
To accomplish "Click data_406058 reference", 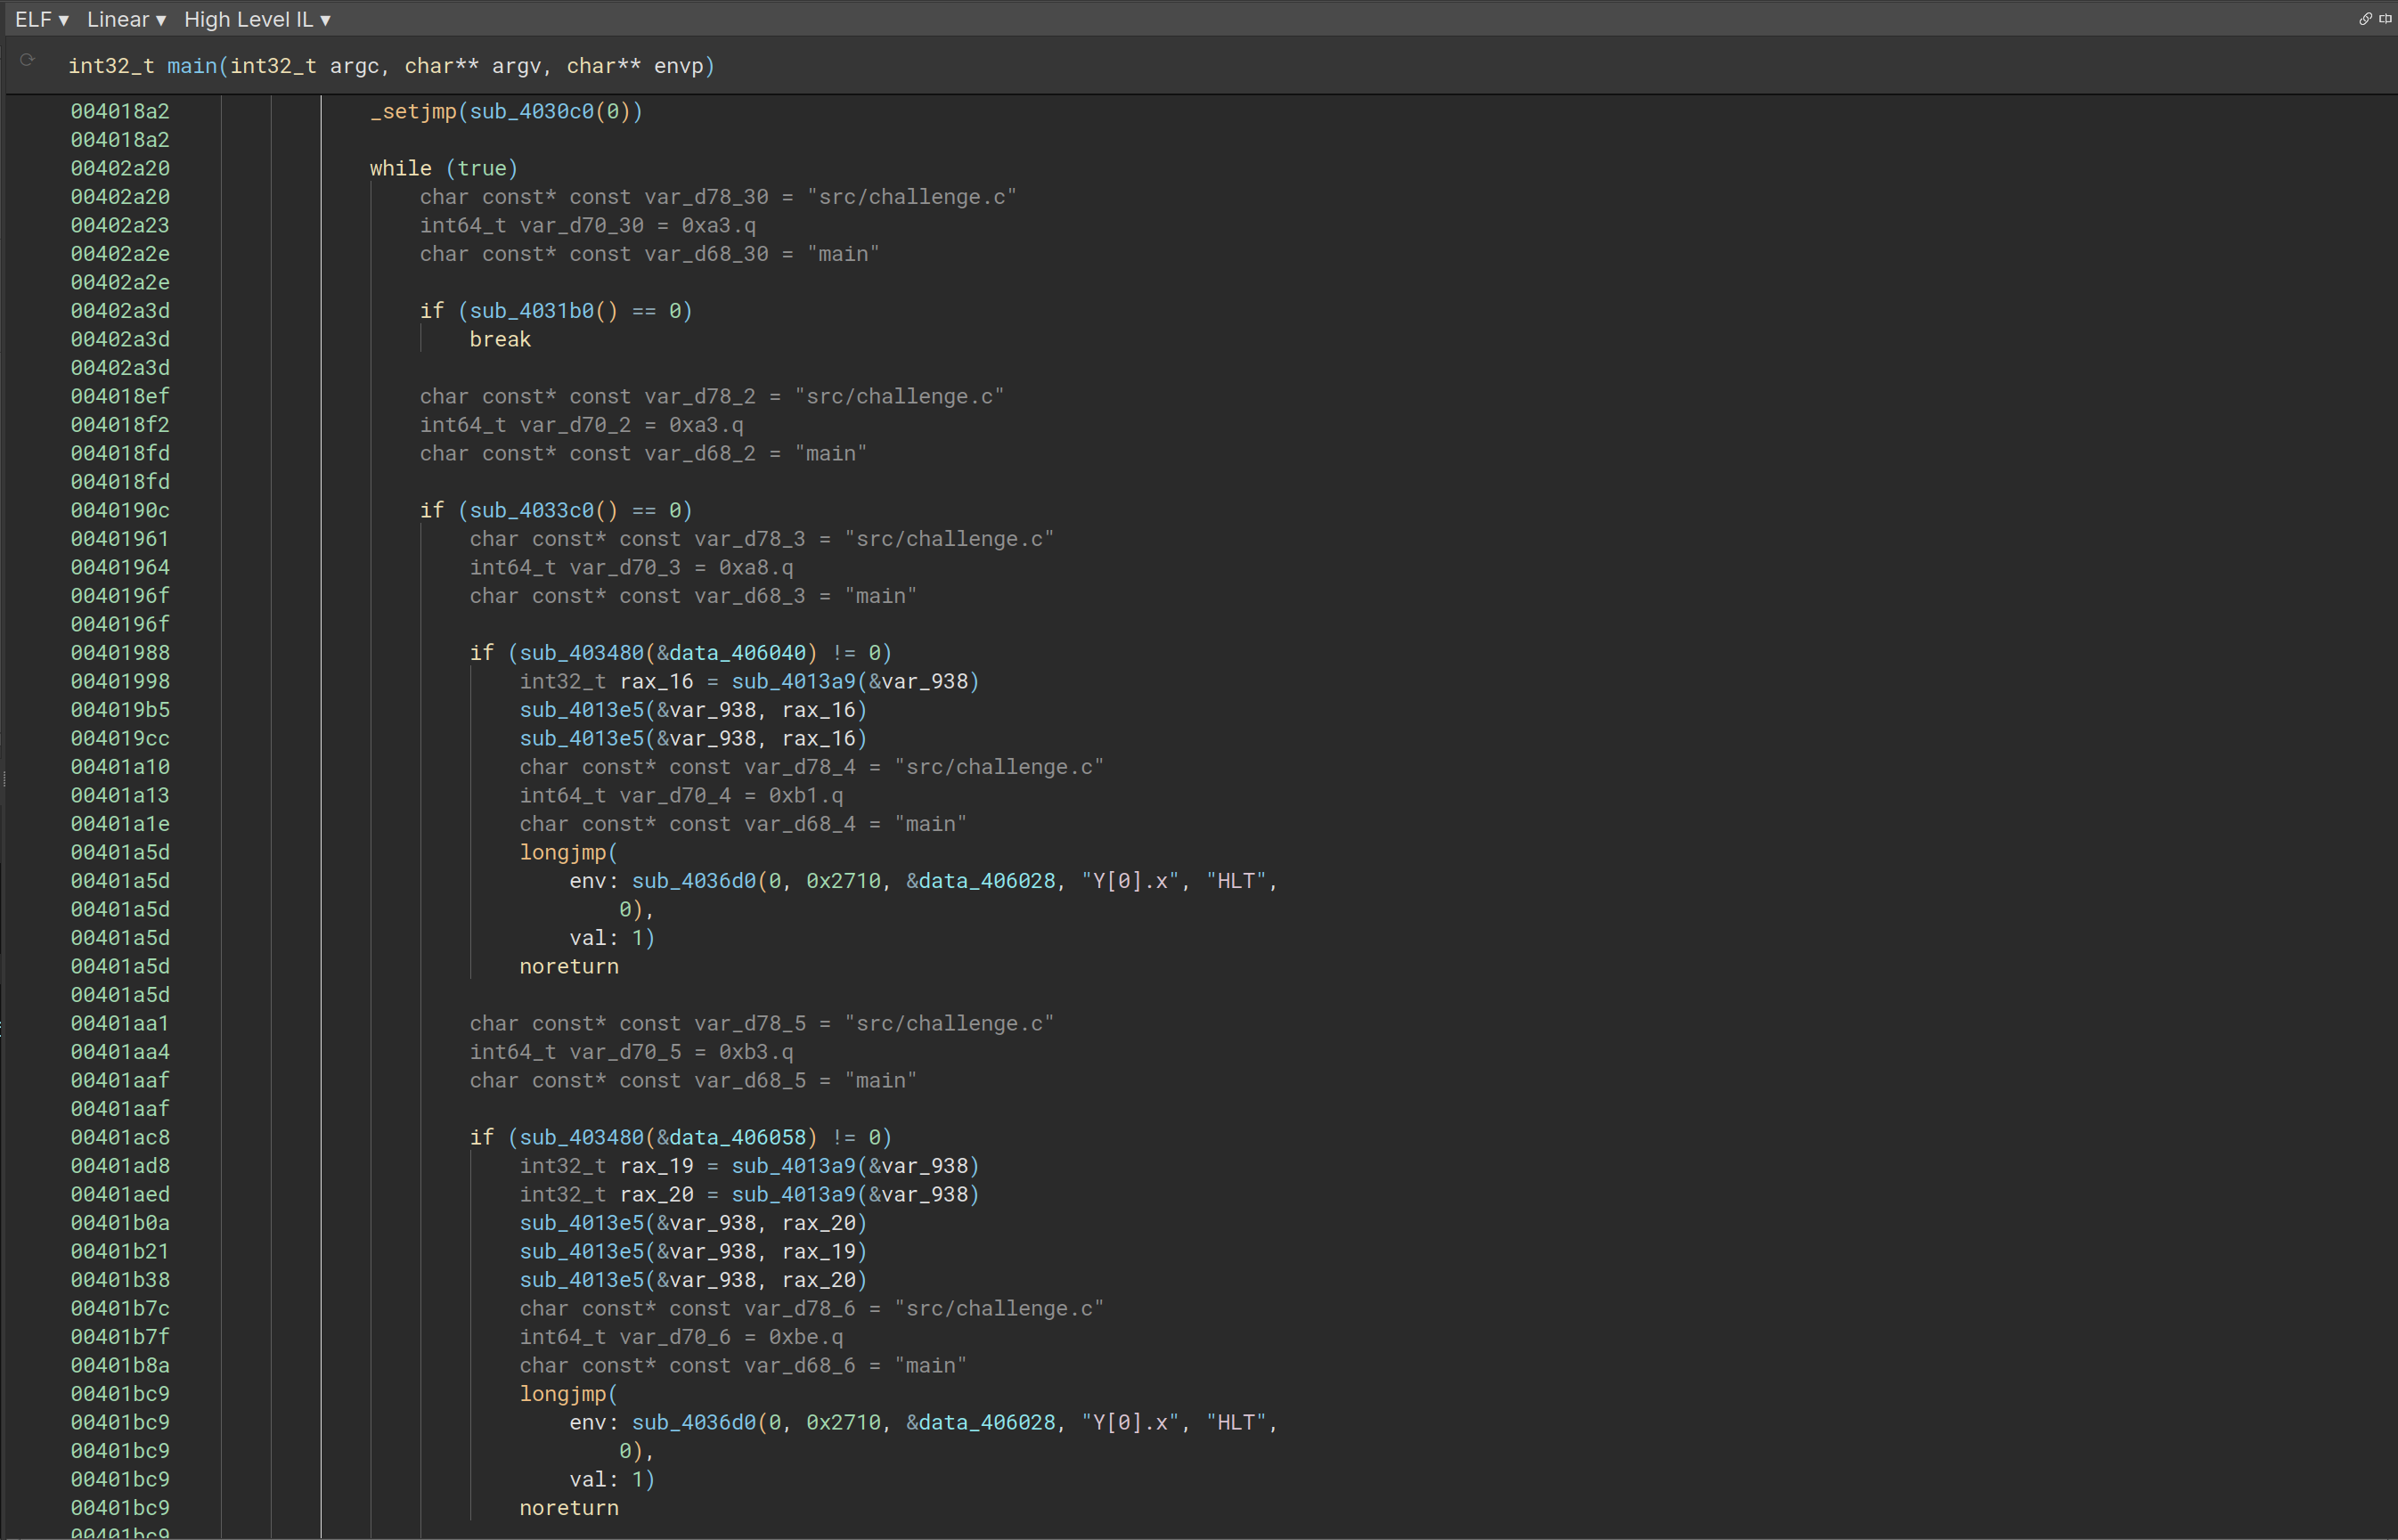I will (737, 1137).
